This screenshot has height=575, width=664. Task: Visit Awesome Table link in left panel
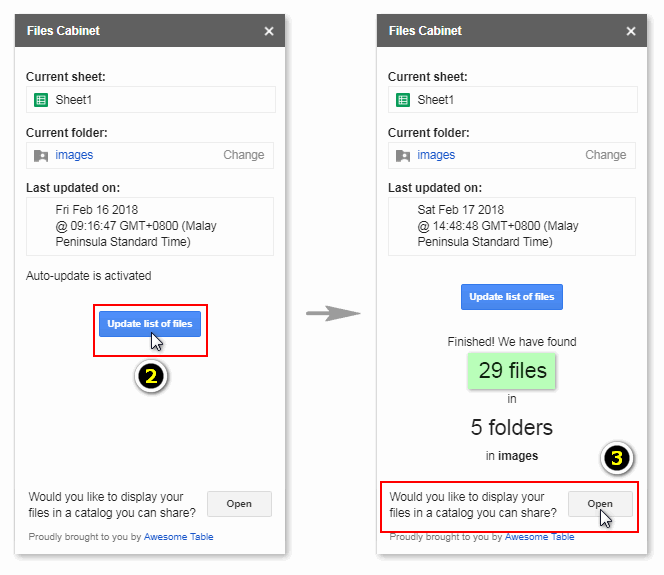178,537
